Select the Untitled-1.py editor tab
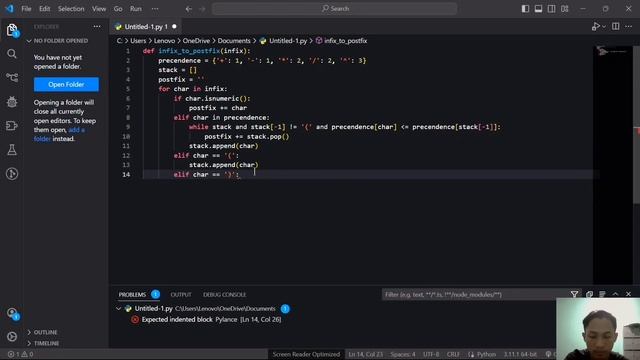 (x=145, y=27)
